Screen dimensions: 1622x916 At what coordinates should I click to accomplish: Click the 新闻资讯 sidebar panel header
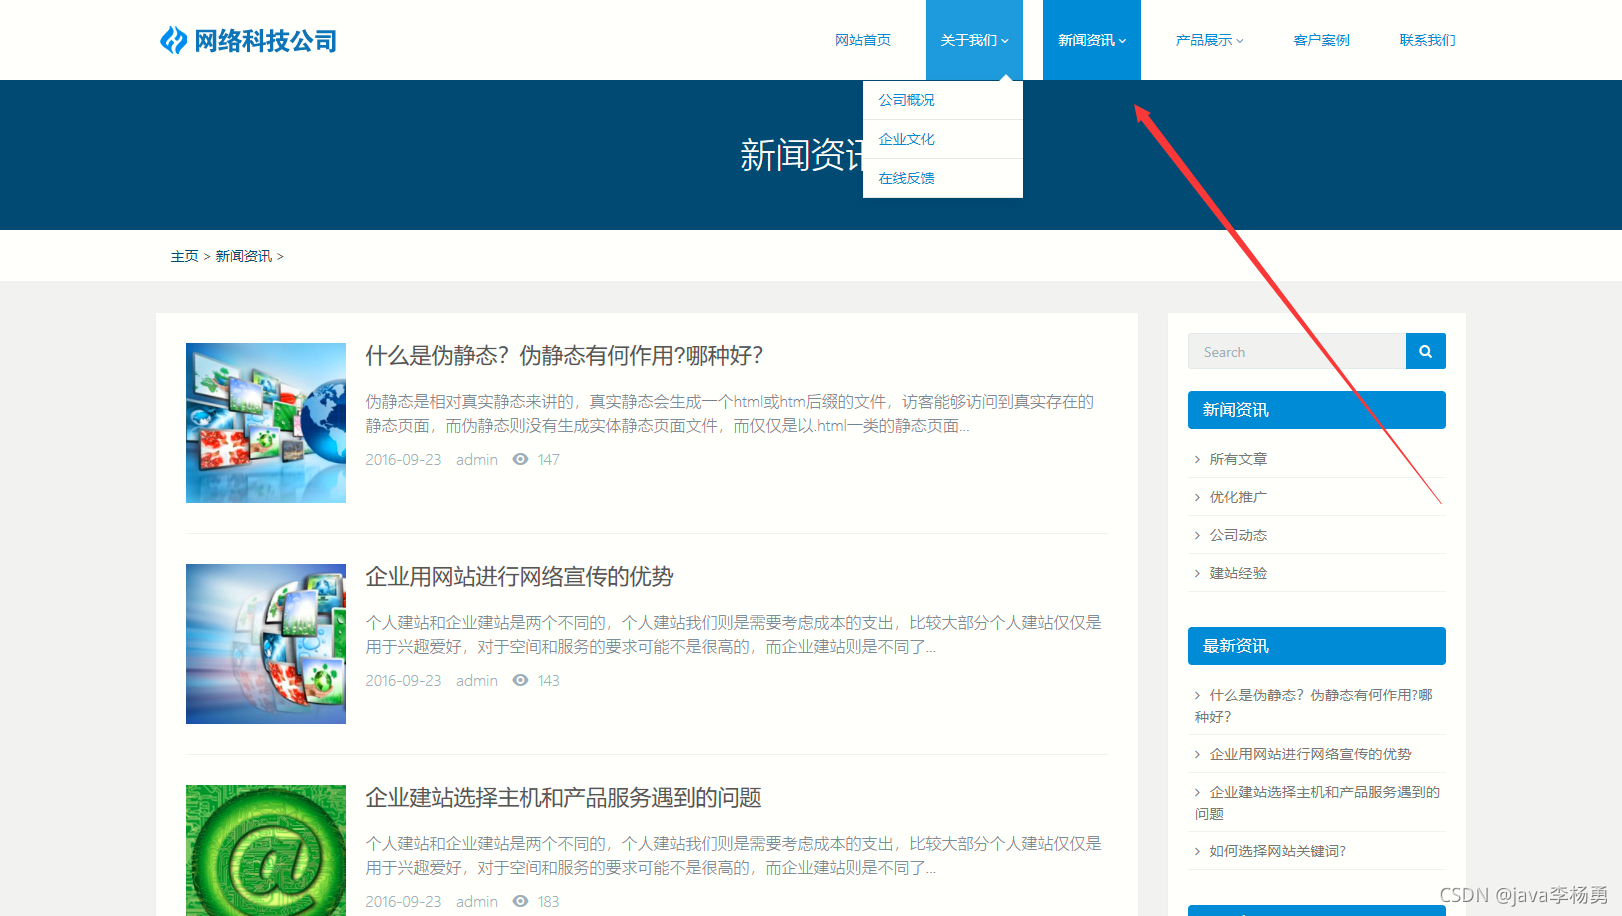coord(1317,410)
